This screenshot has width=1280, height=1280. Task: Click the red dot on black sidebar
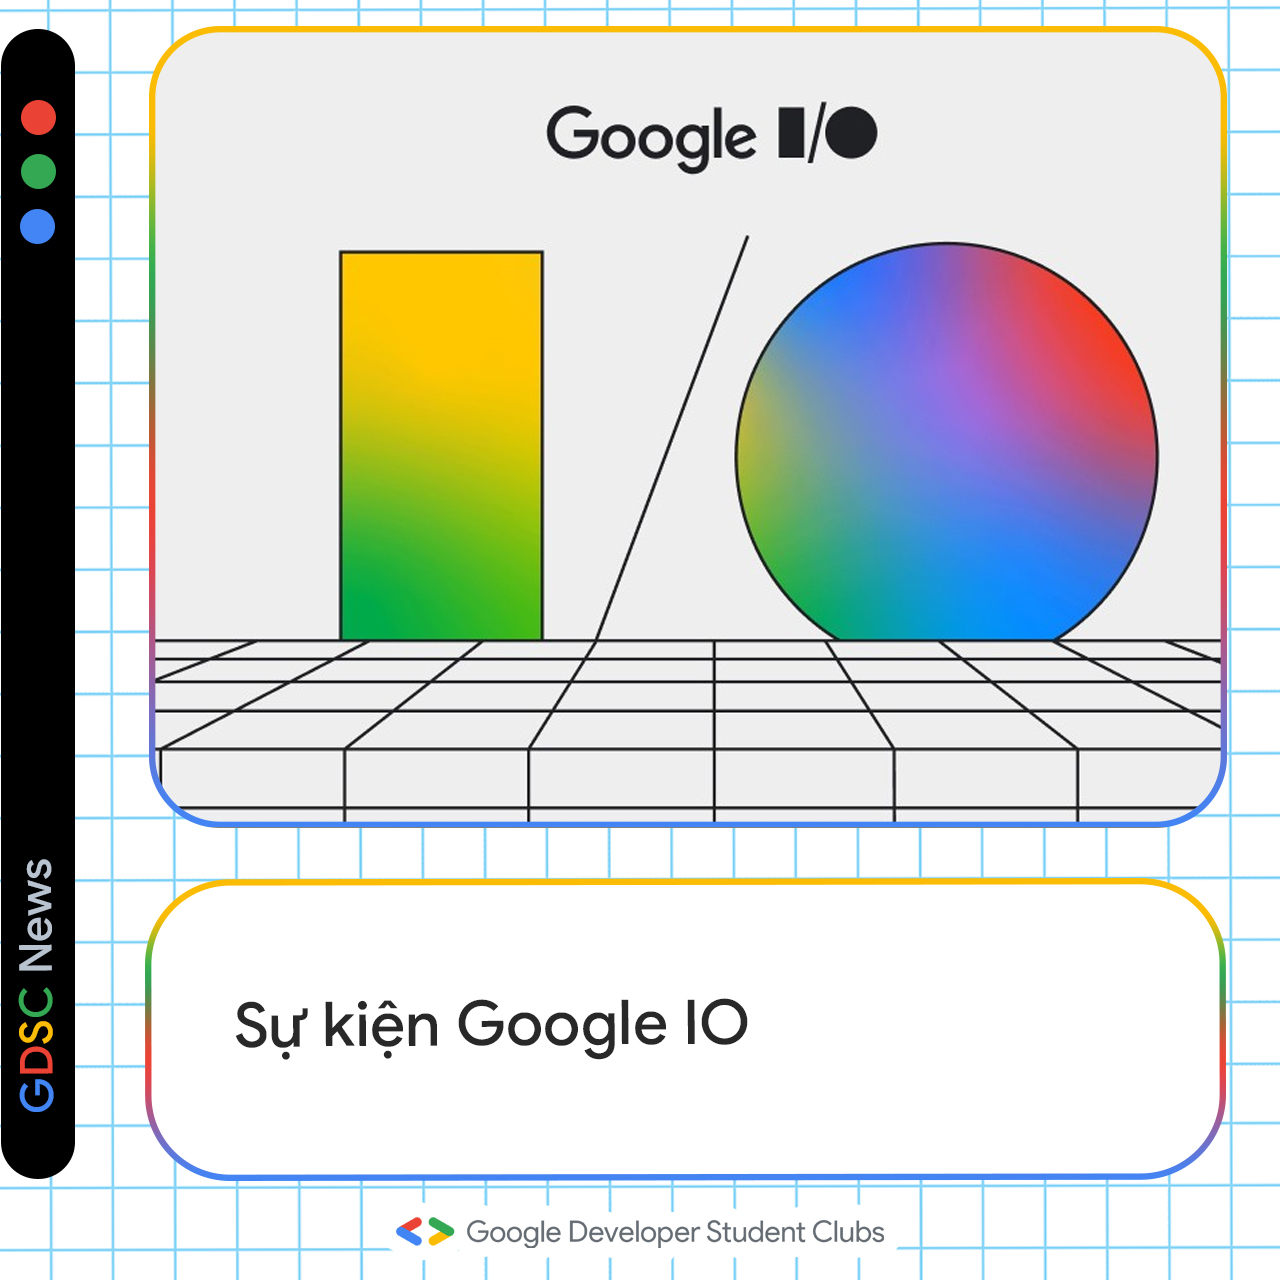pyautogui.click(x=38, y=117)
